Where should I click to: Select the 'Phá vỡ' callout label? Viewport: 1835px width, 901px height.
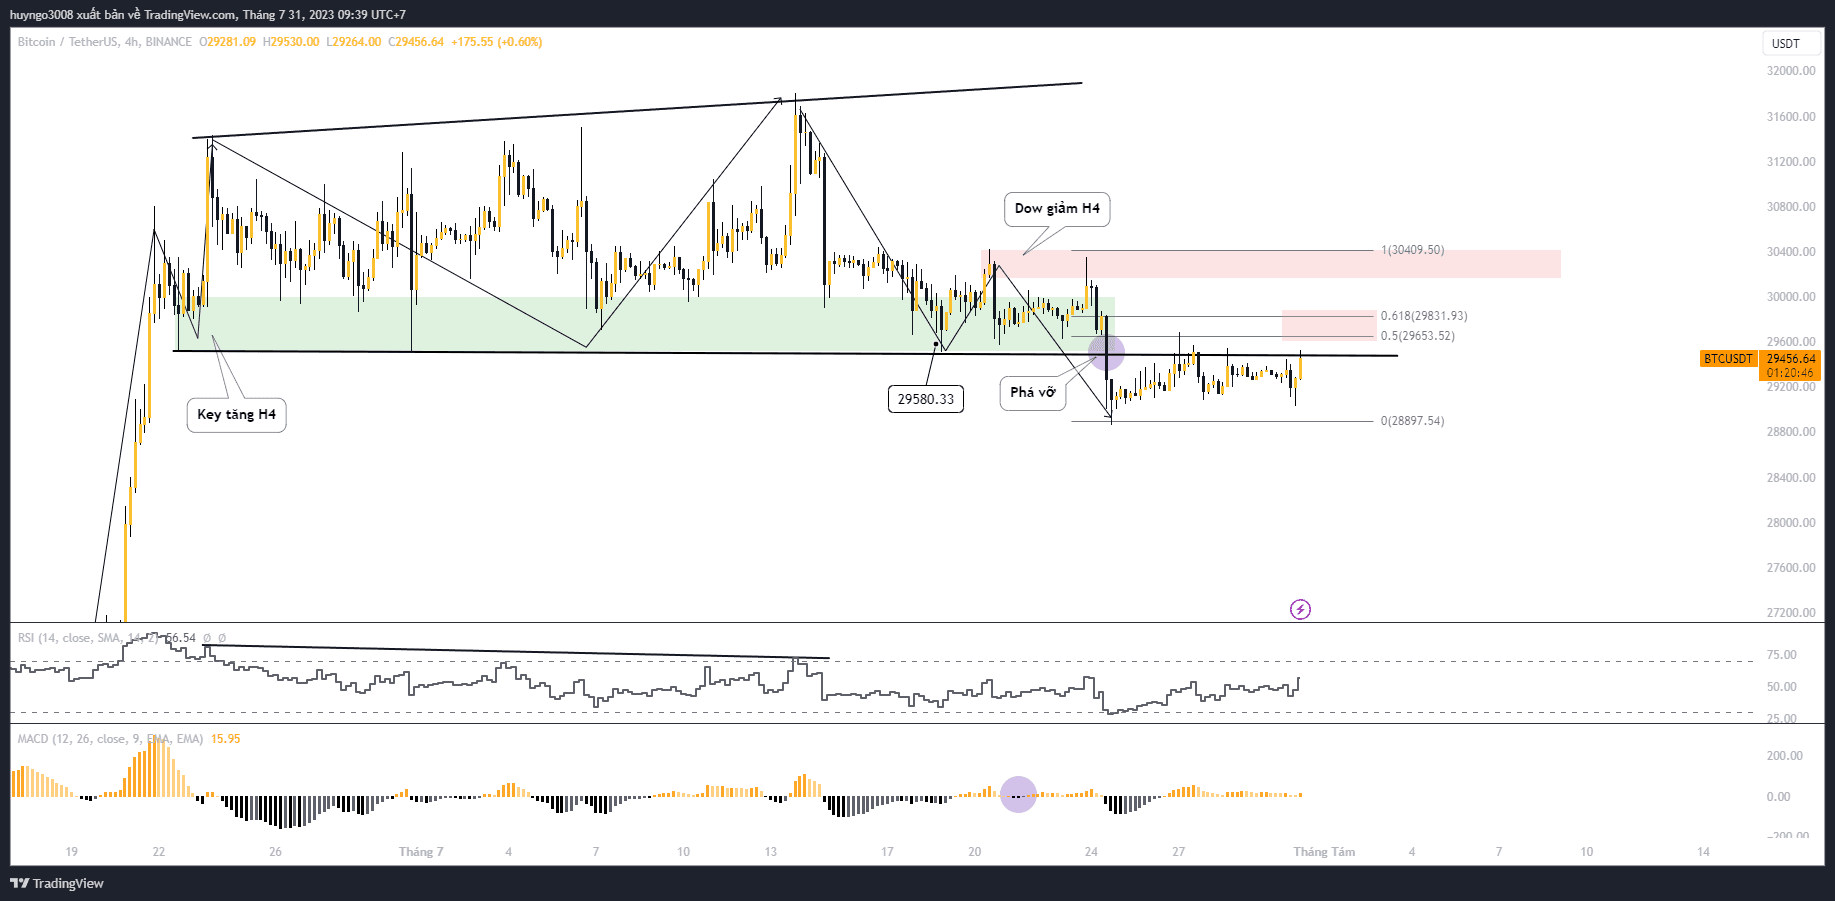coord(1033,392)
